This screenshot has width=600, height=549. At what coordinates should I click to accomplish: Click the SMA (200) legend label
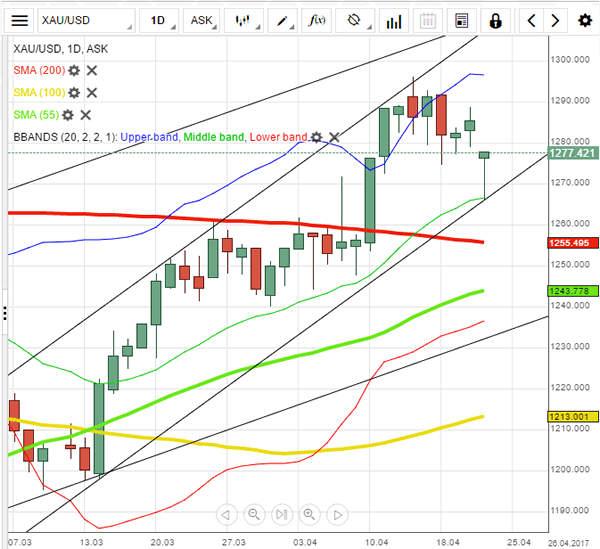(39, 70)
